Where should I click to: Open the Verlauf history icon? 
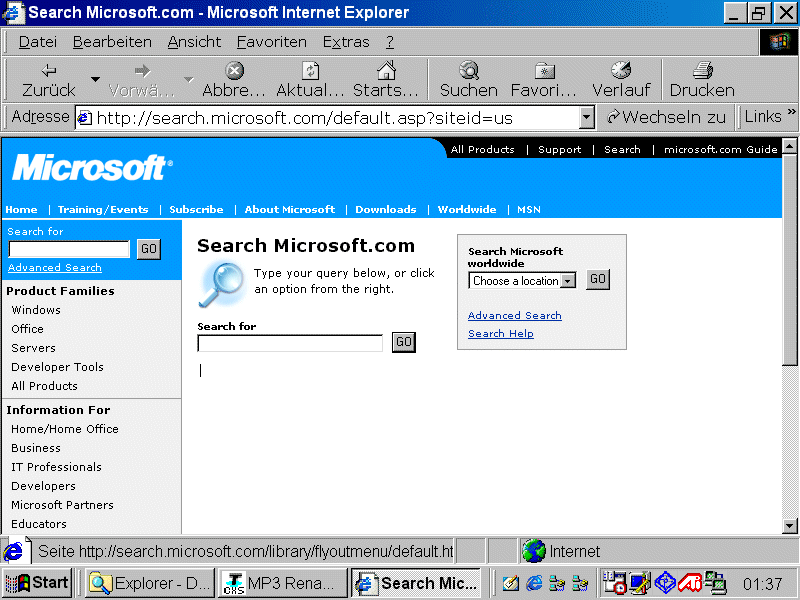(621, 71)
